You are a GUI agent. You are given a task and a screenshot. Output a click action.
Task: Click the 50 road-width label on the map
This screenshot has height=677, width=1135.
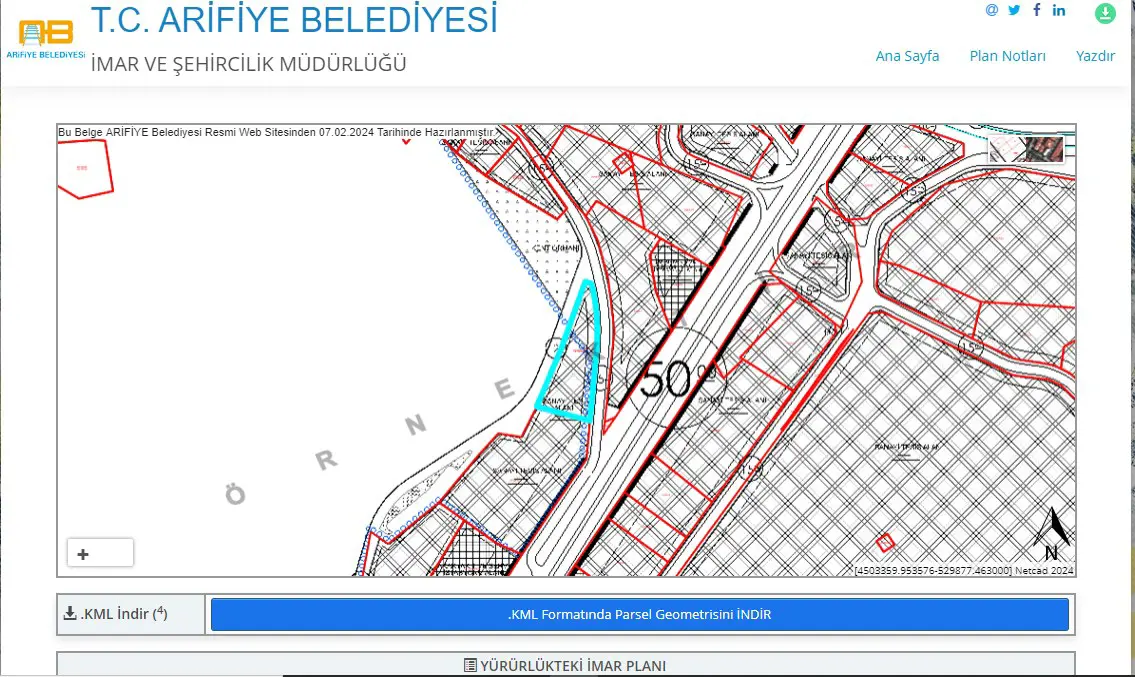[666, 379]
